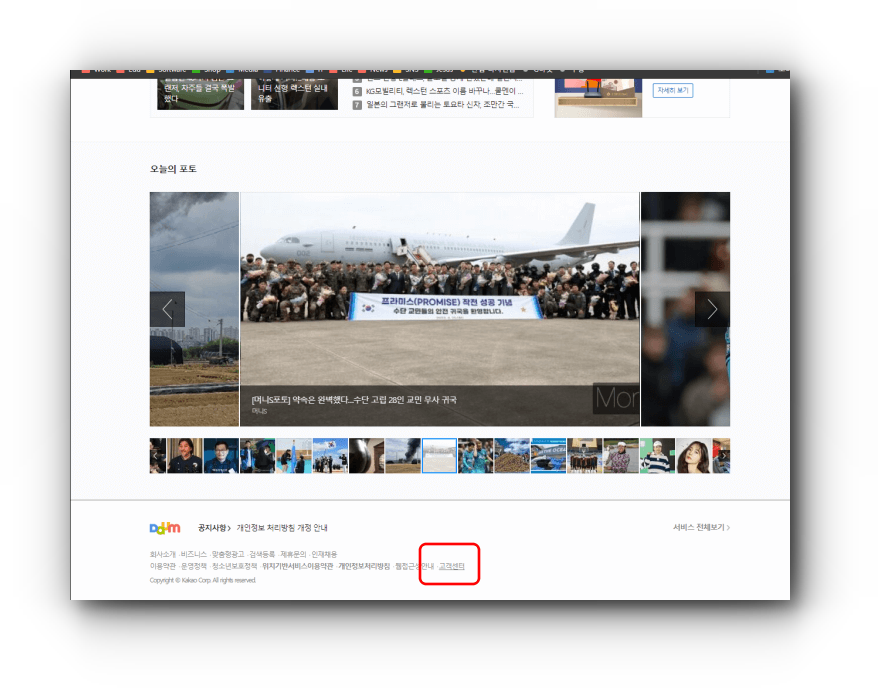878x688 pixels.
Task: Open the 웹접근성안내 footer link
Action: click(414, 567)
